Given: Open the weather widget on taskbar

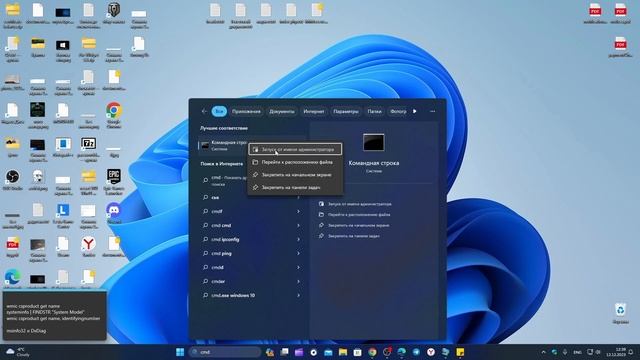Looking at the screenshot, I should 18,352.
